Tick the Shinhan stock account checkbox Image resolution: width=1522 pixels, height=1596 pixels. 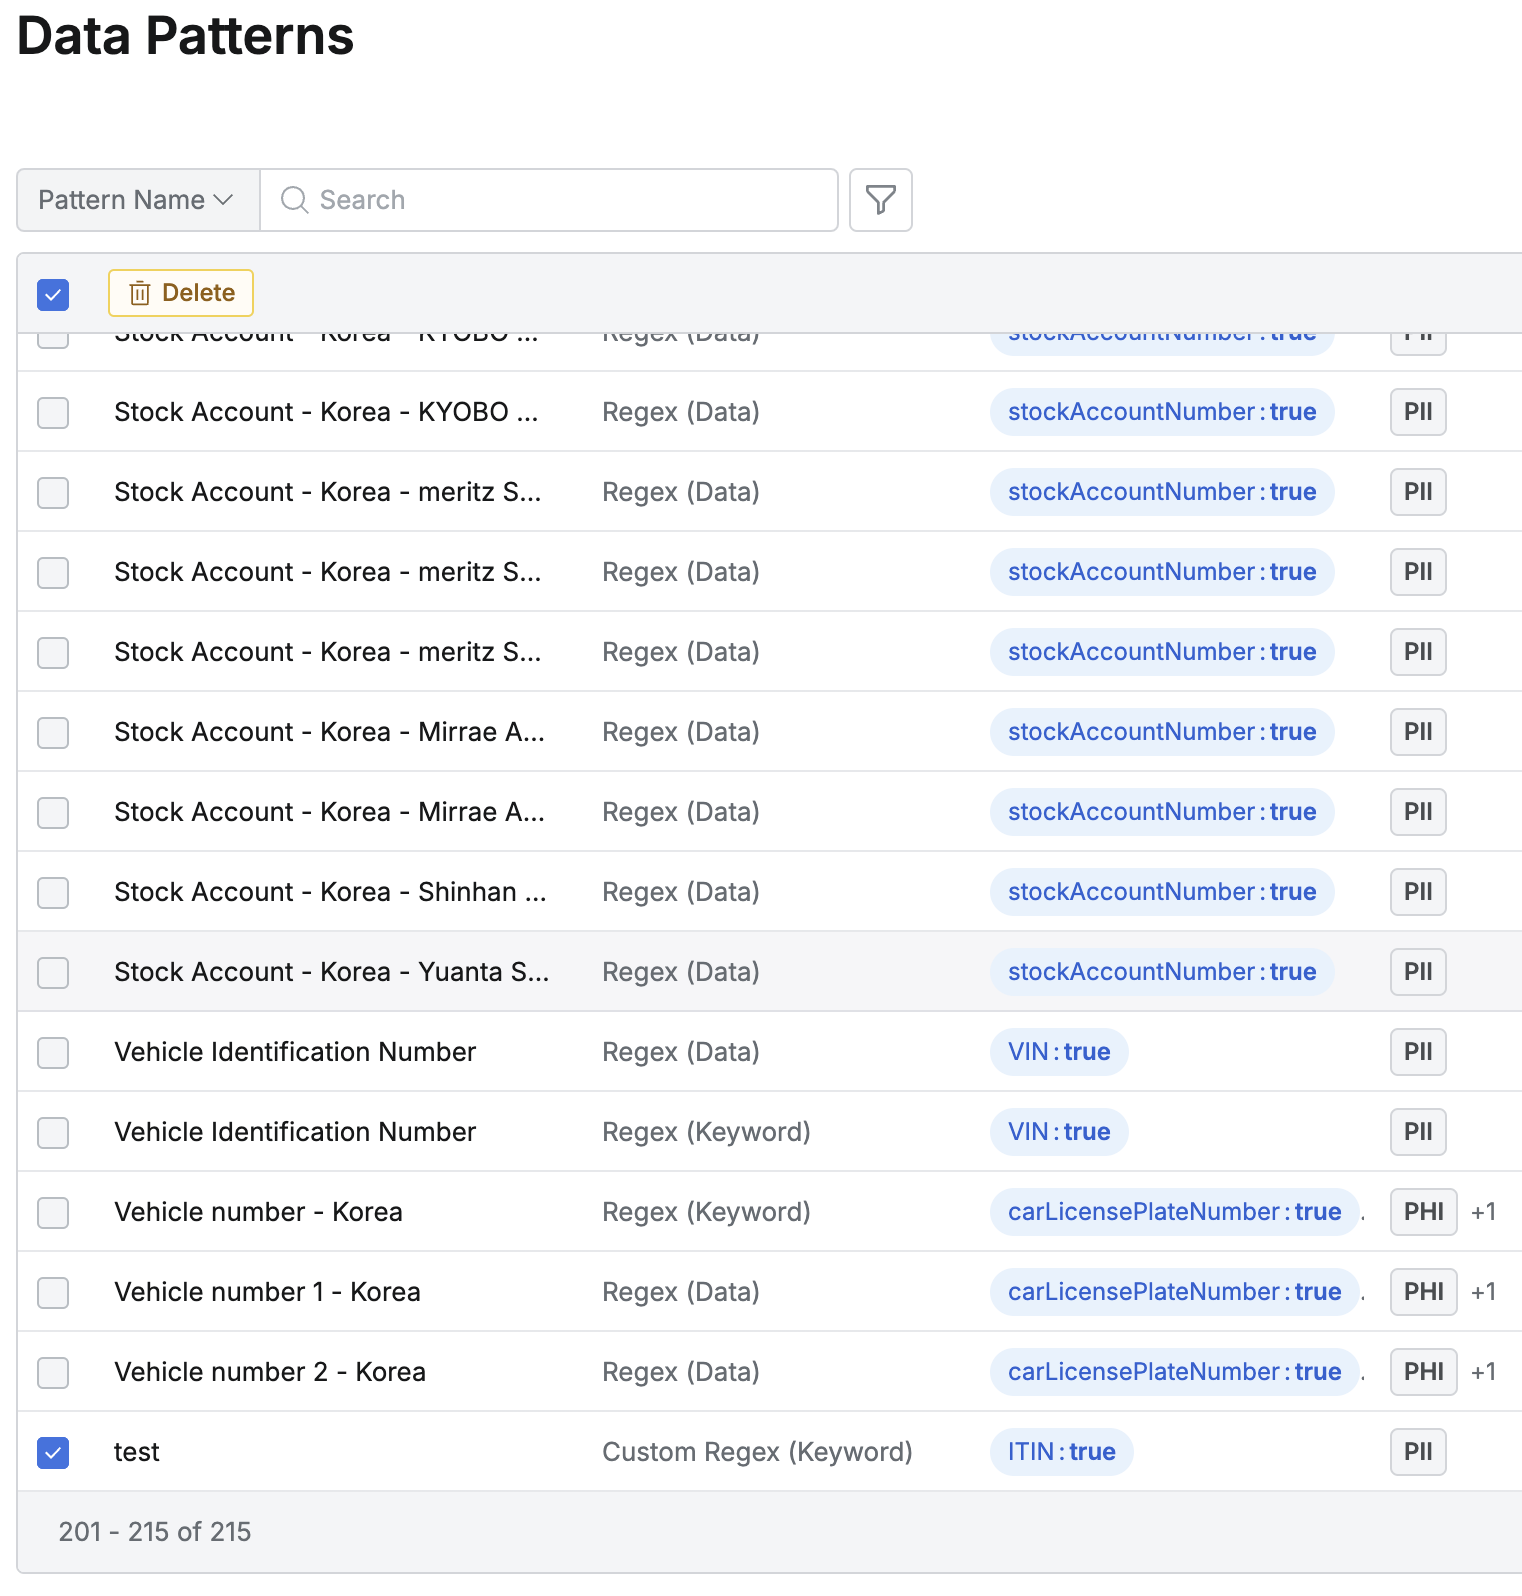(x=53, y=892)
